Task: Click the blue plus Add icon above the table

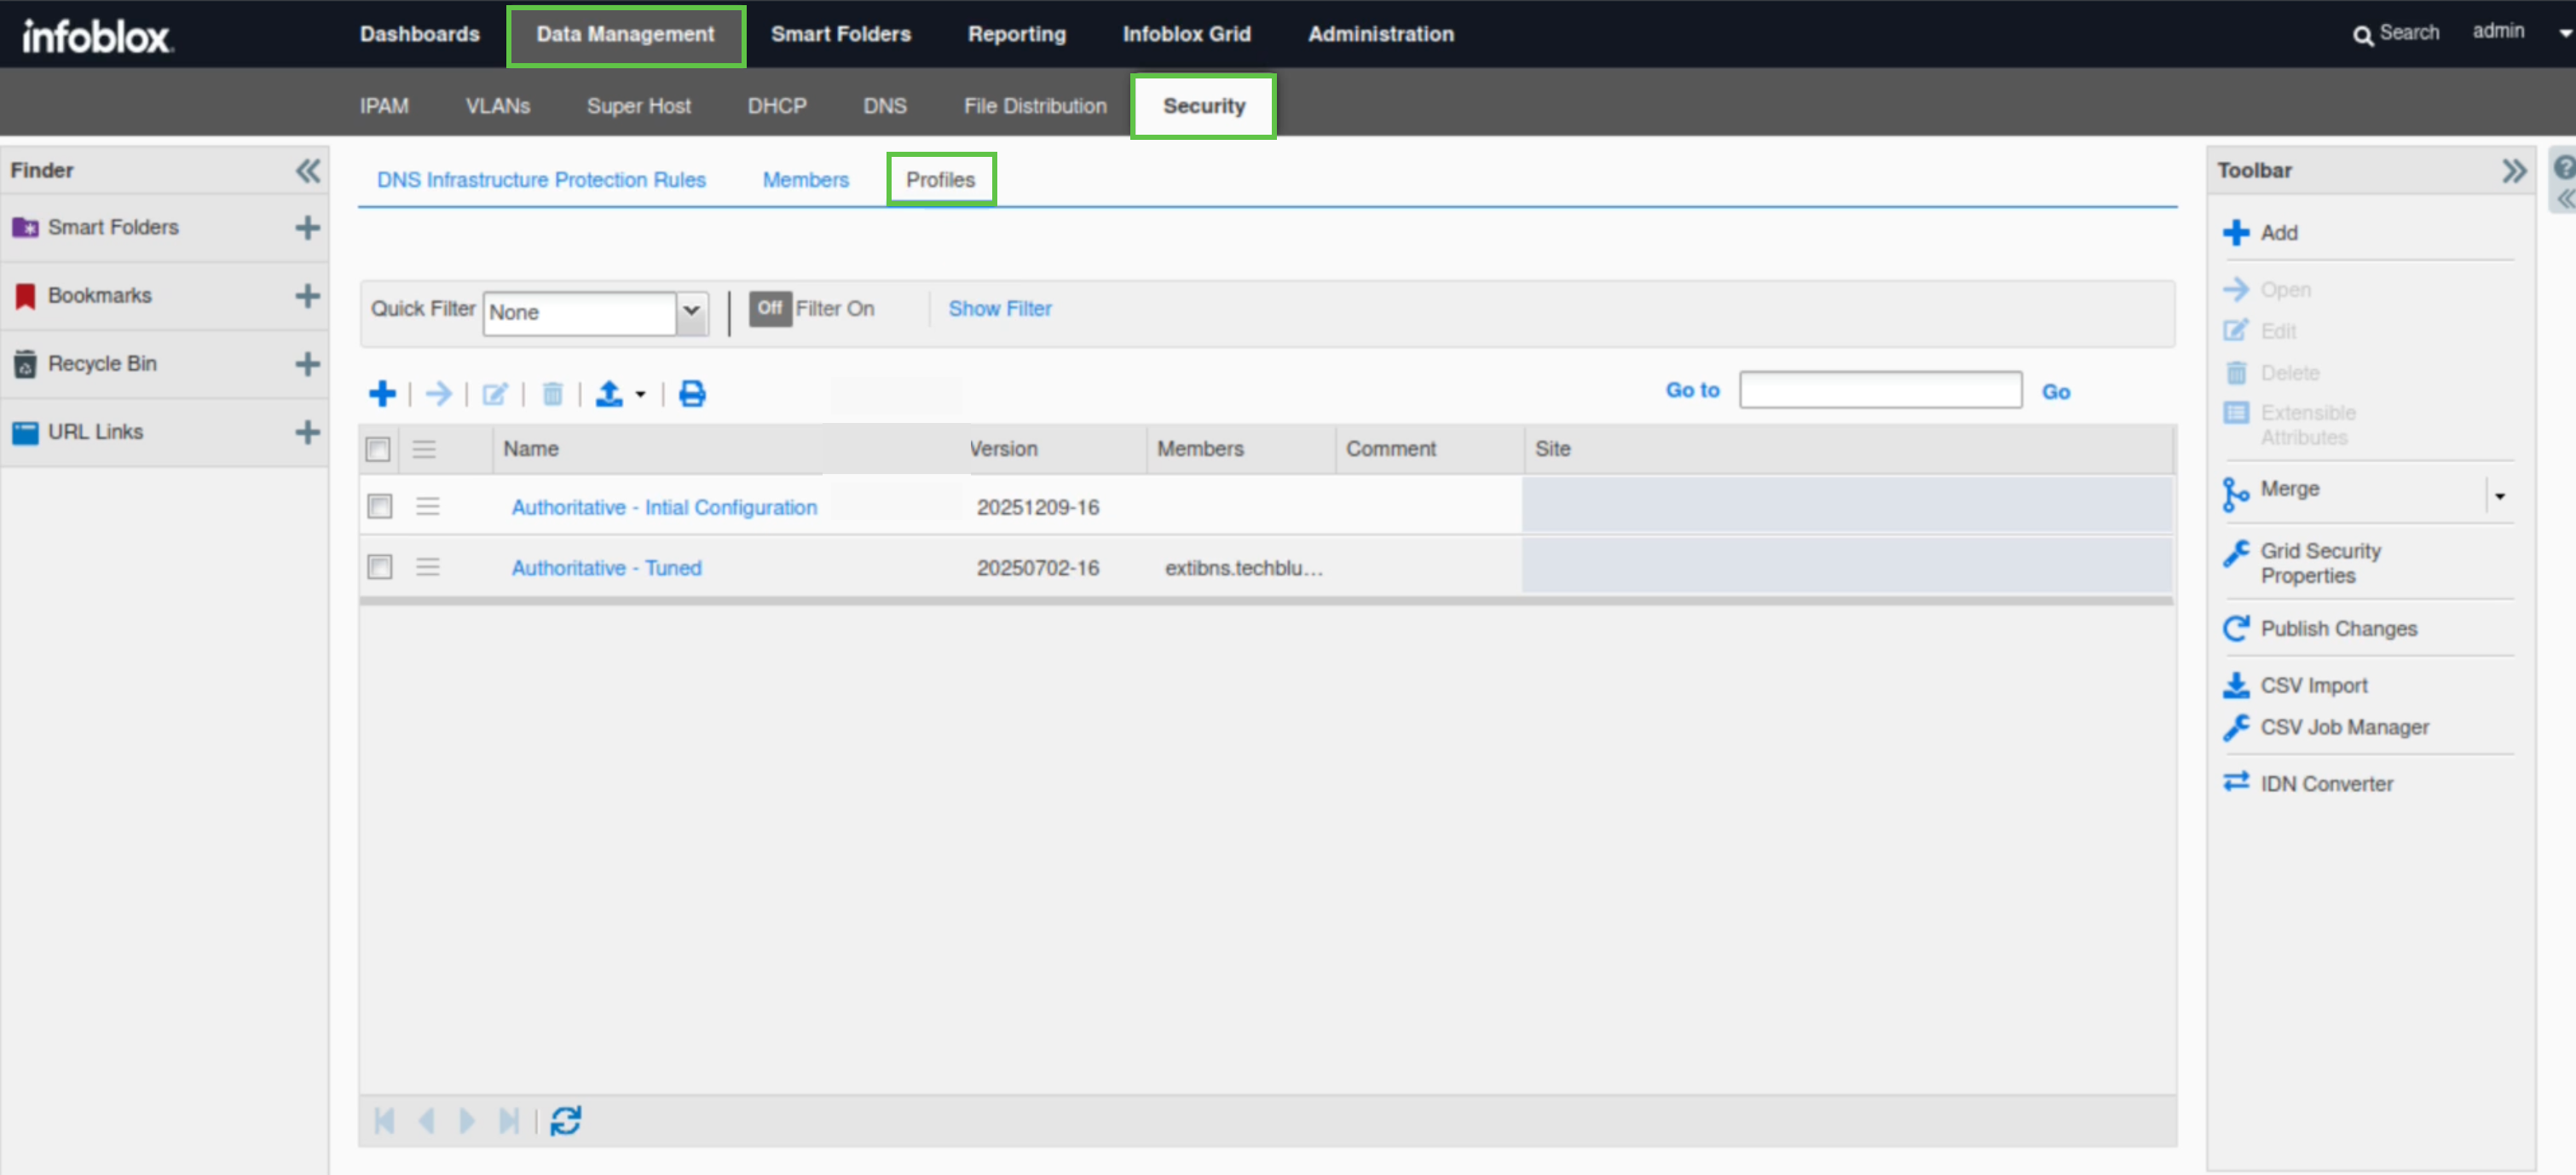Action: 382,394
